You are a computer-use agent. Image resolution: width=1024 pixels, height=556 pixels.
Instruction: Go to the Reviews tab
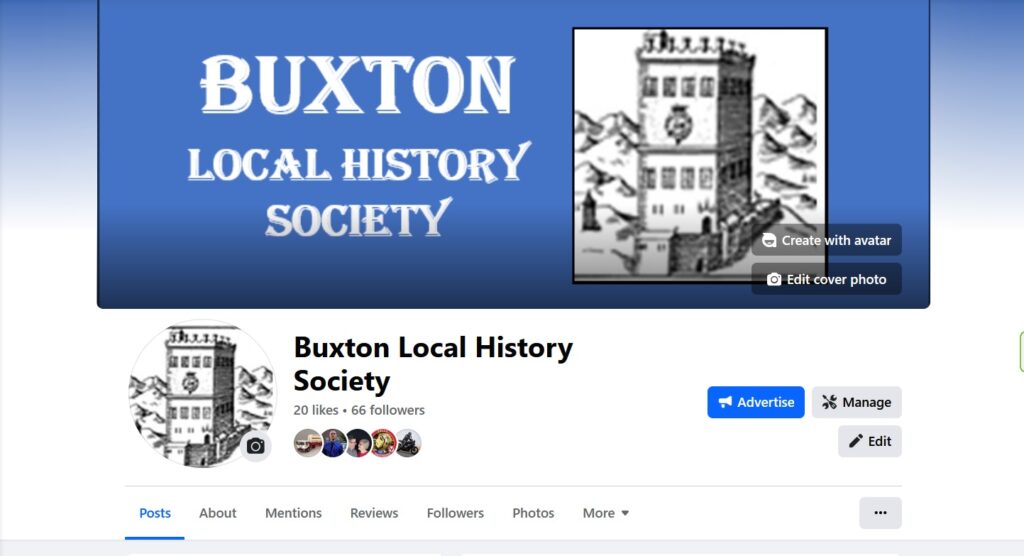[374, 513]
